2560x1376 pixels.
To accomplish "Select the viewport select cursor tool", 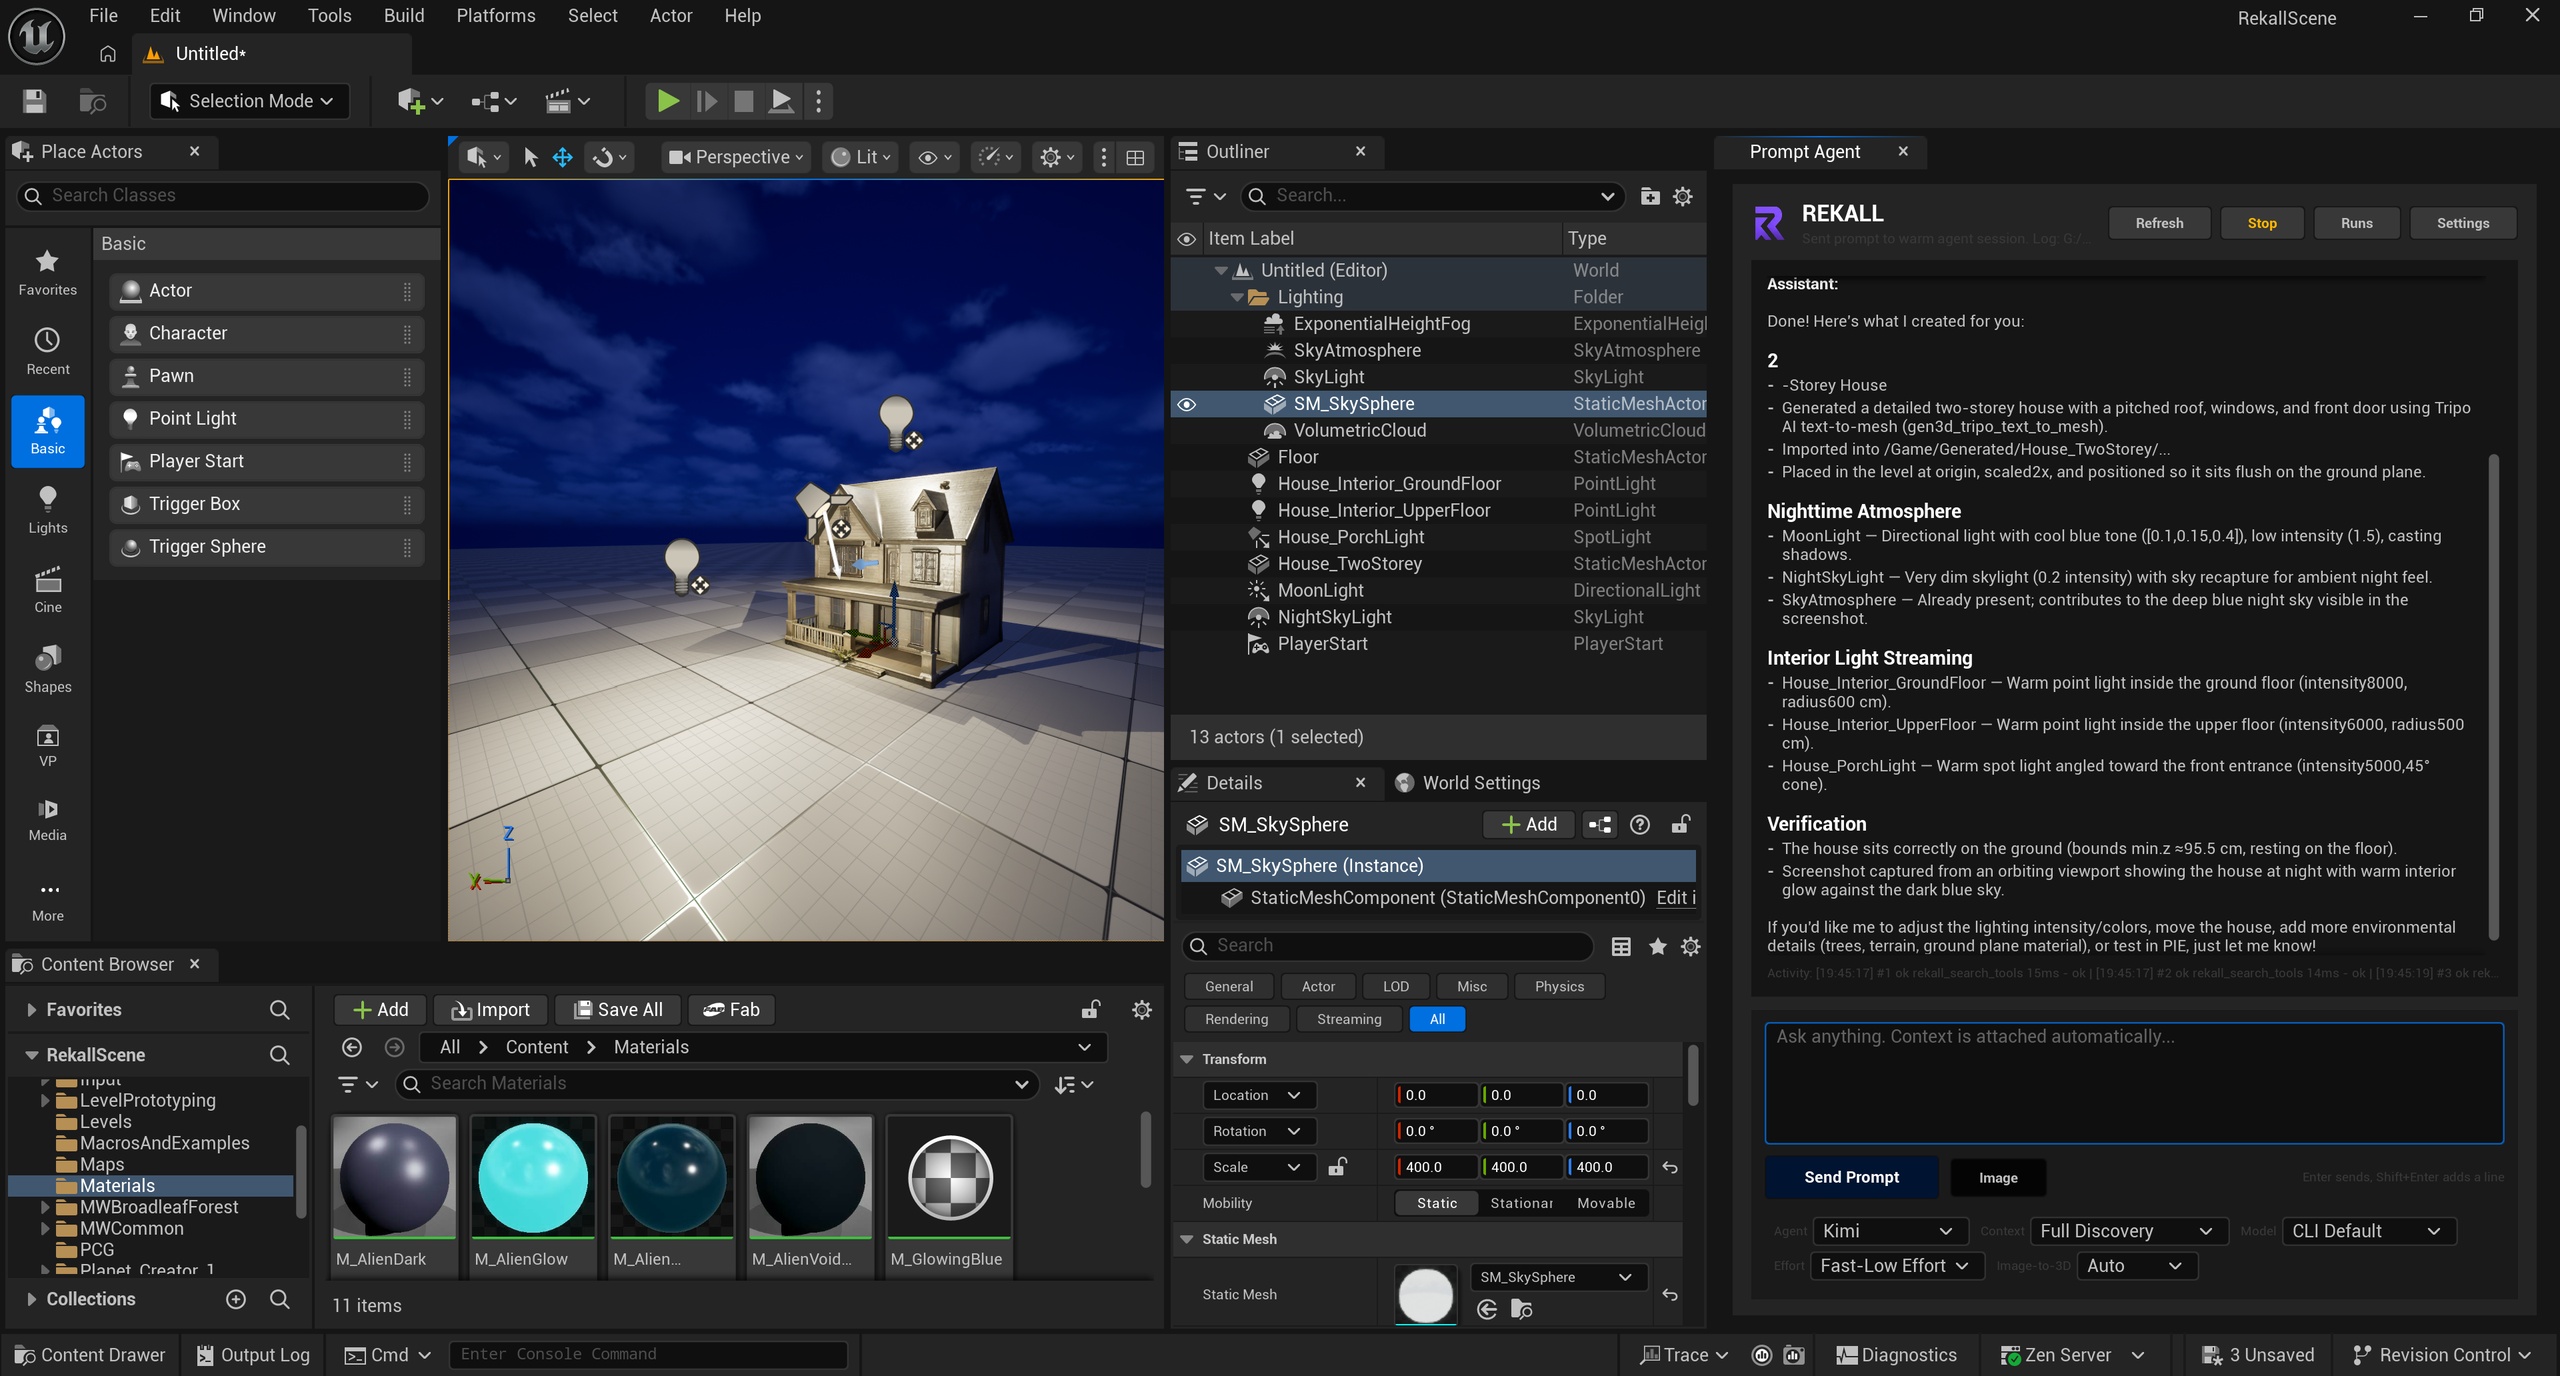I will (531, 157).
